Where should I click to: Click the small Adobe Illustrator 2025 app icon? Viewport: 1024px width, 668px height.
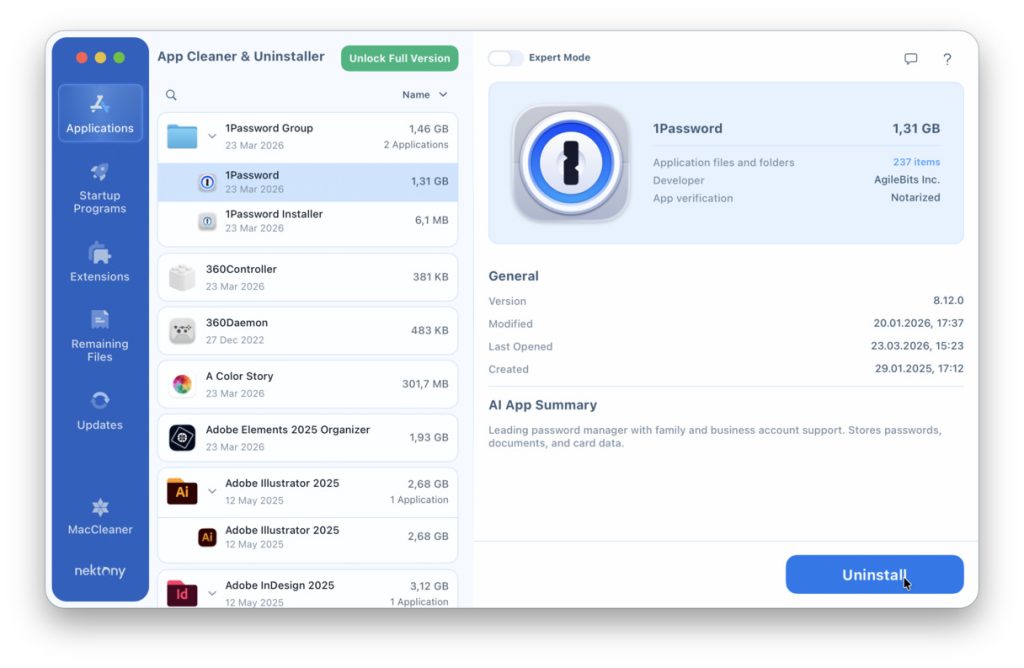pos(207,537)
